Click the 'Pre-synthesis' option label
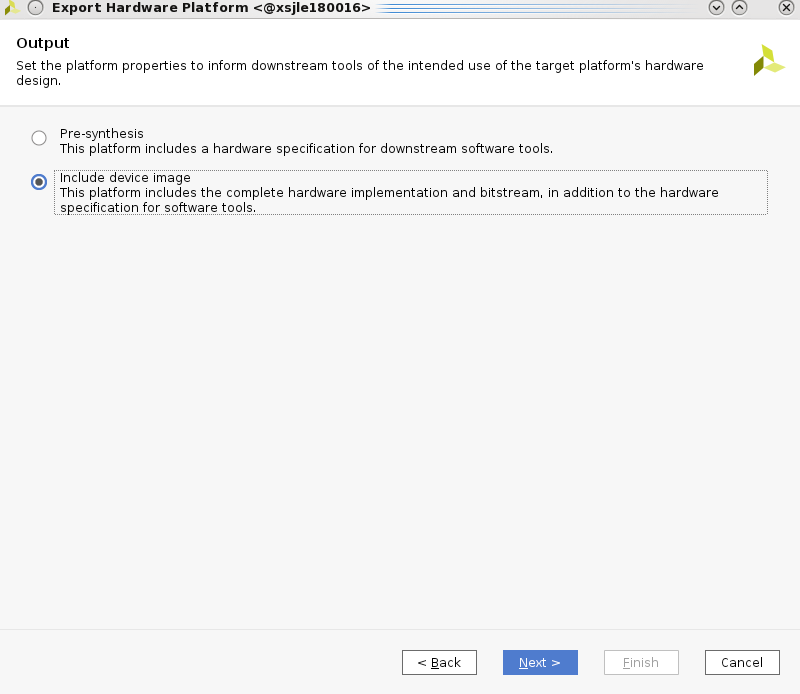800x694 pixels. (x=102, y=133)
